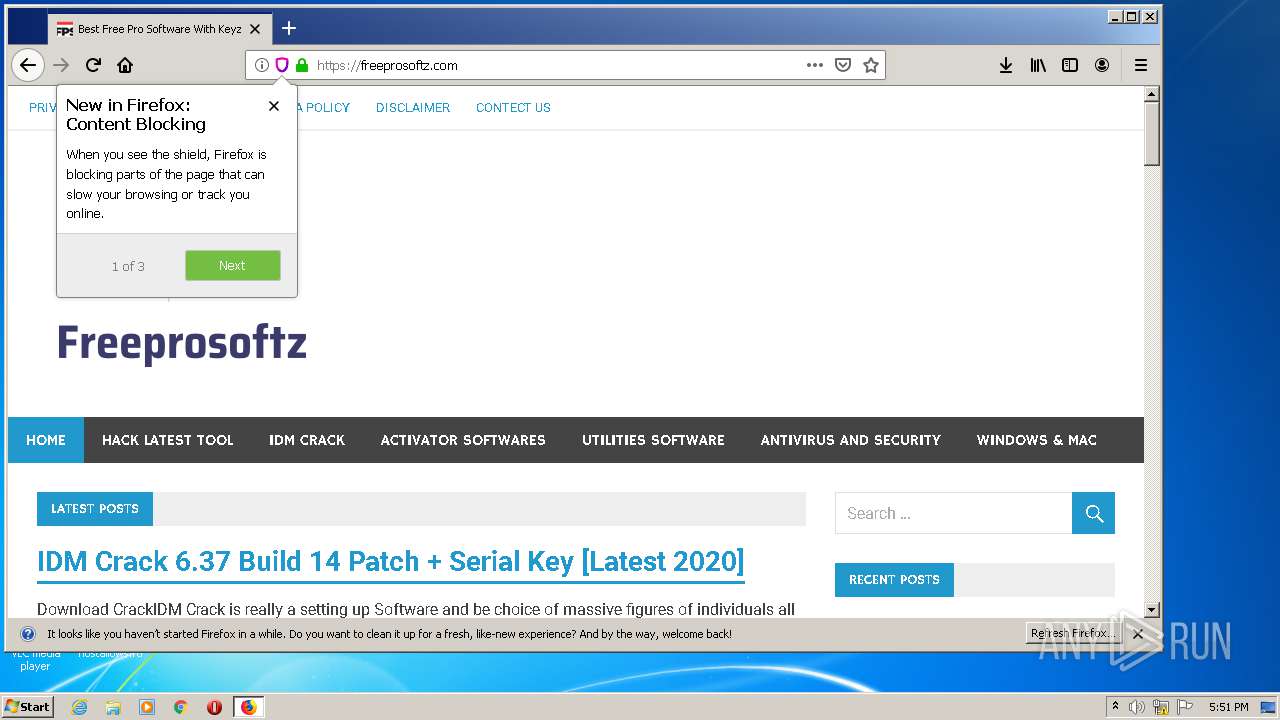Open UTILITIES SOFTWARE menu item
Screen dimensions: 1280x720
click(653, 440)
